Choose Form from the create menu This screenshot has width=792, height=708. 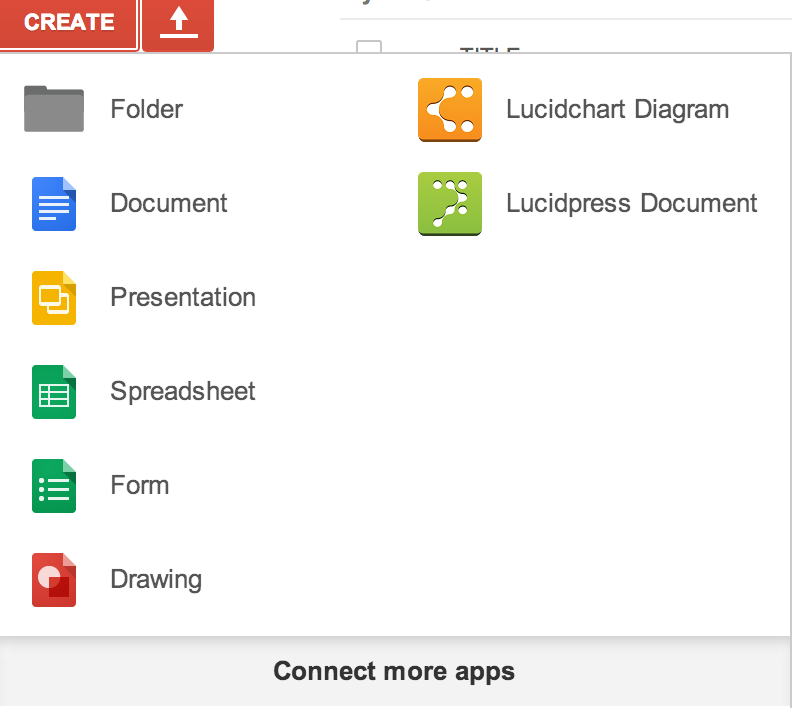140,485
